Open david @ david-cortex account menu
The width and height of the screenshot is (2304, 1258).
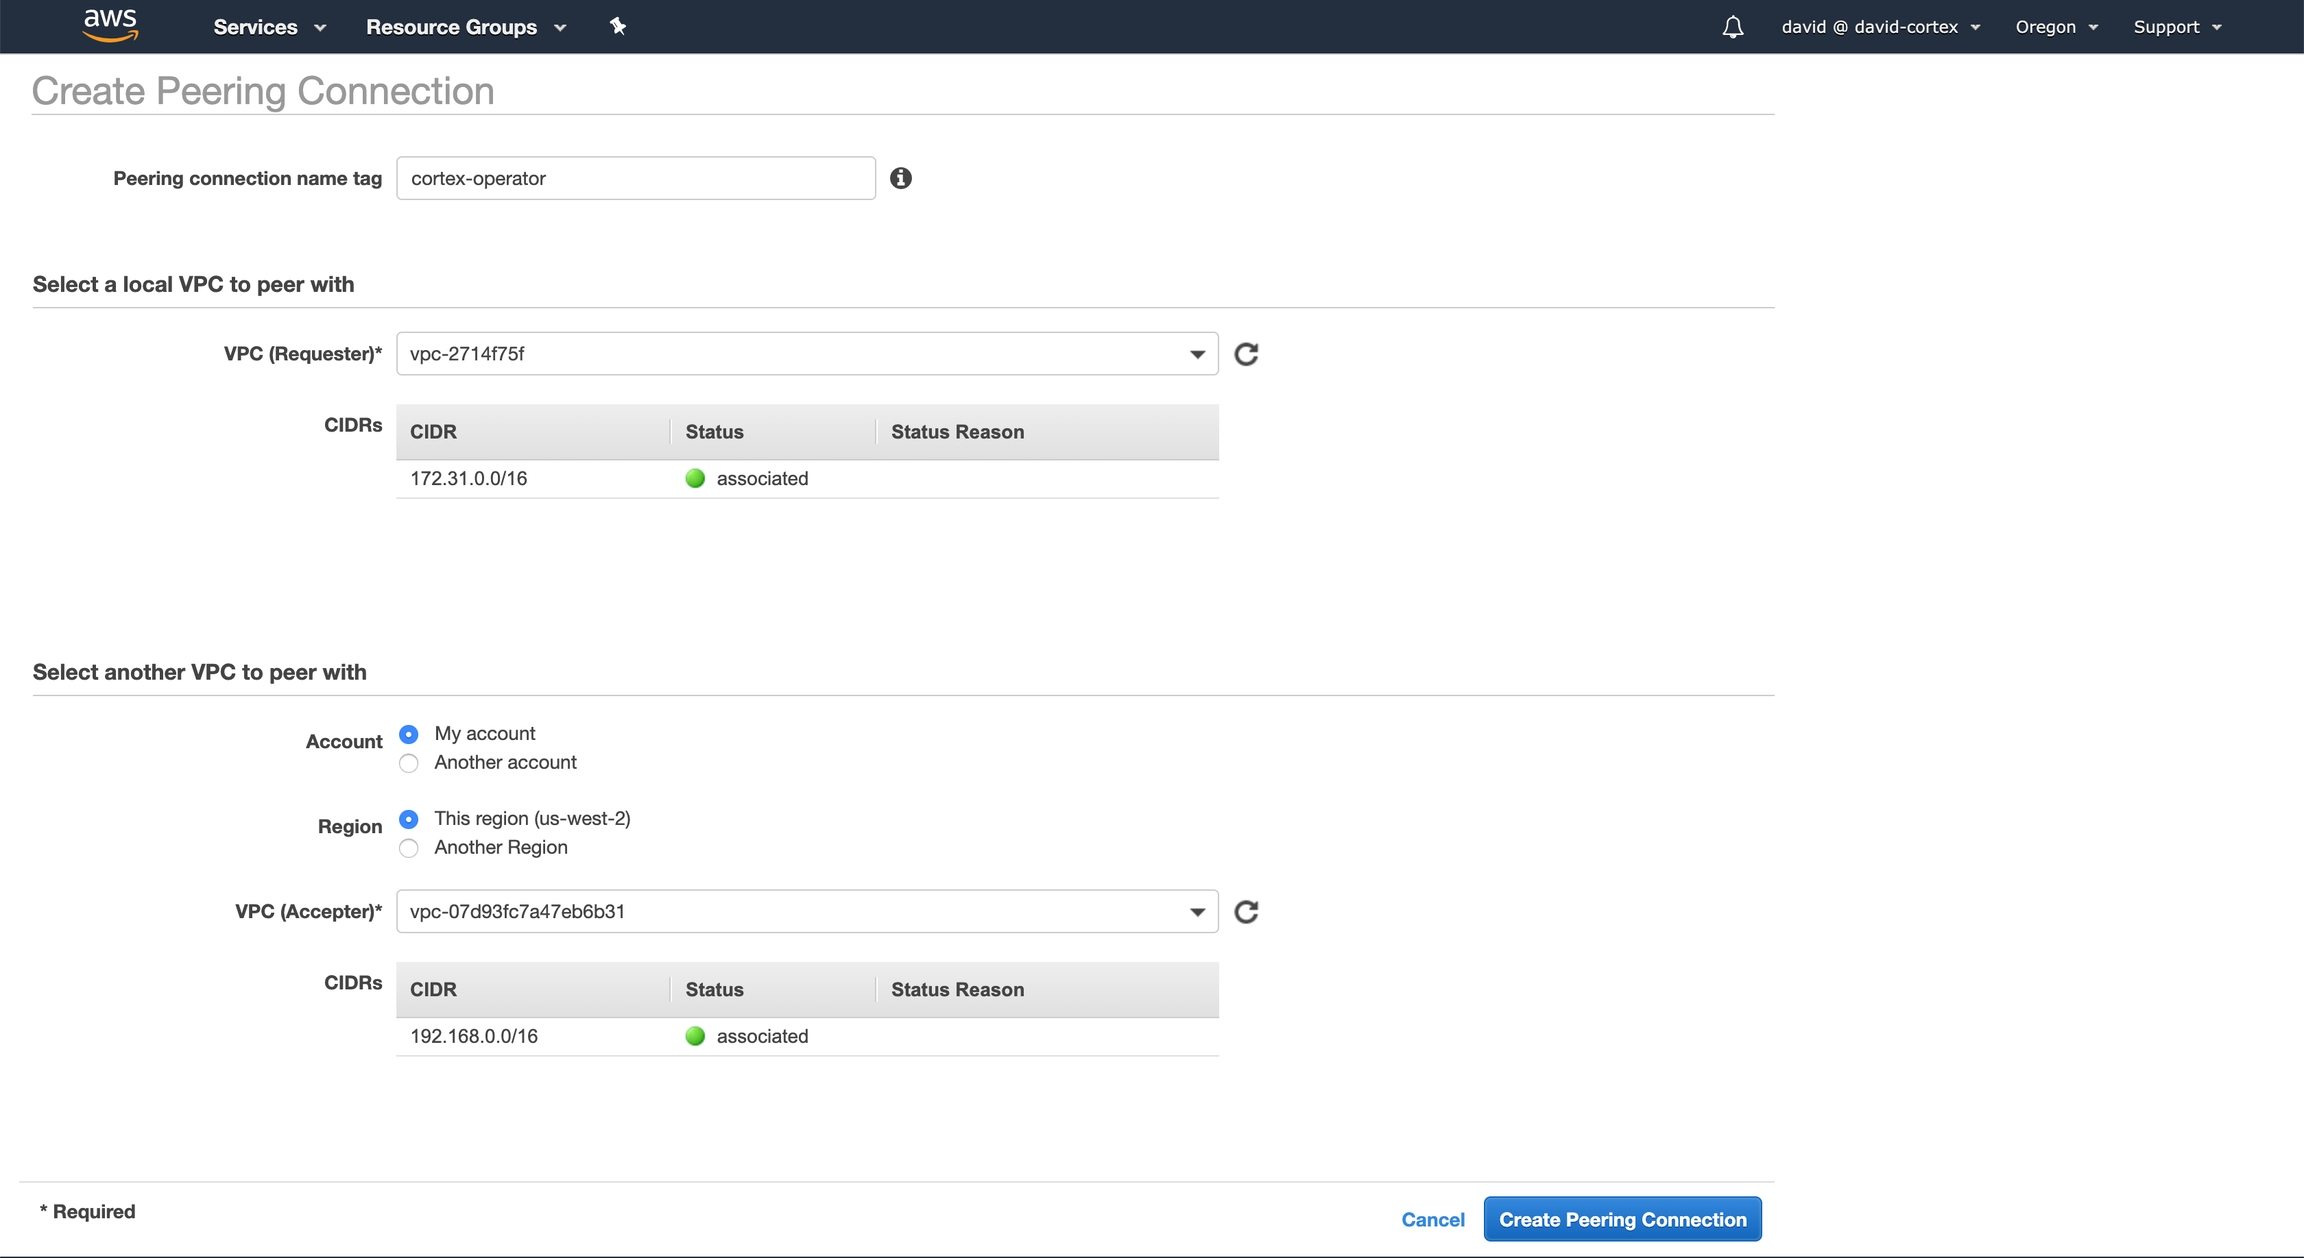tap(1880, 27)
